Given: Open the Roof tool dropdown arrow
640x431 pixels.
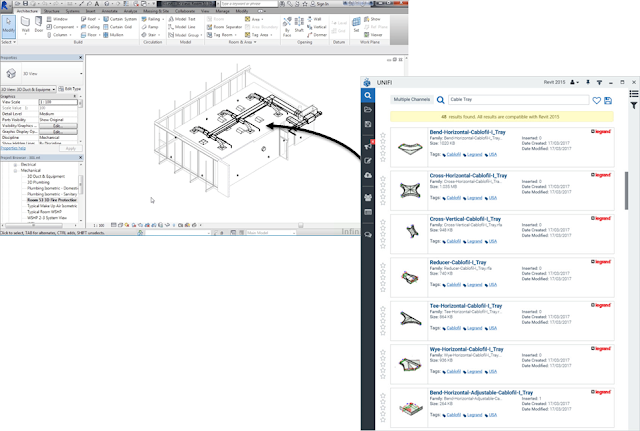Looking at the screenshot, I should tap(99, 19).
